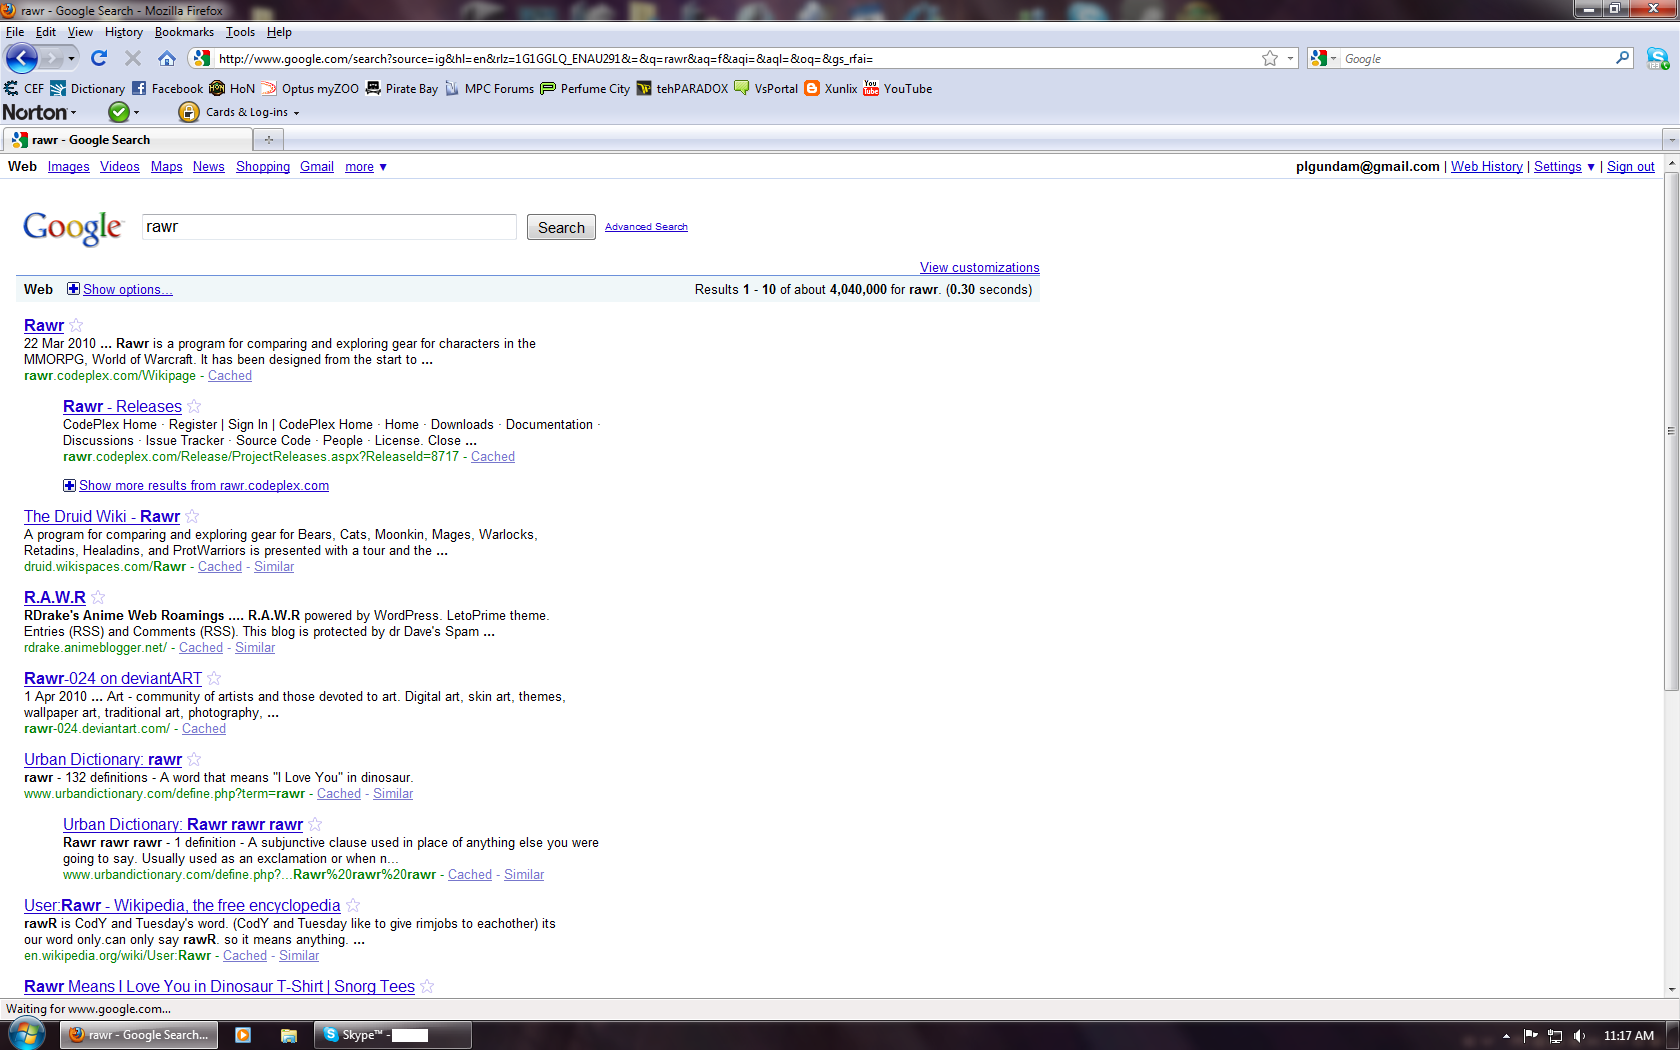Star the User:Rawr Wikipedia result
Screen dimensions: 1680x1050
(x=353, y=905)
